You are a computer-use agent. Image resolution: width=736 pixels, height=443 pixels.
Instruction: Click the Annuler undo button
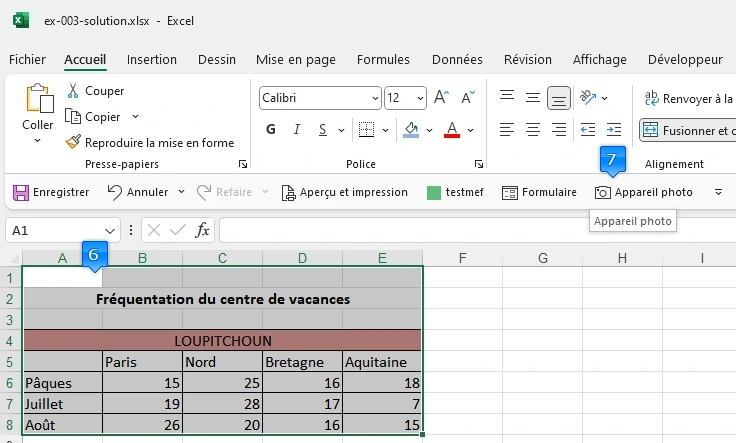click(138, 192)
